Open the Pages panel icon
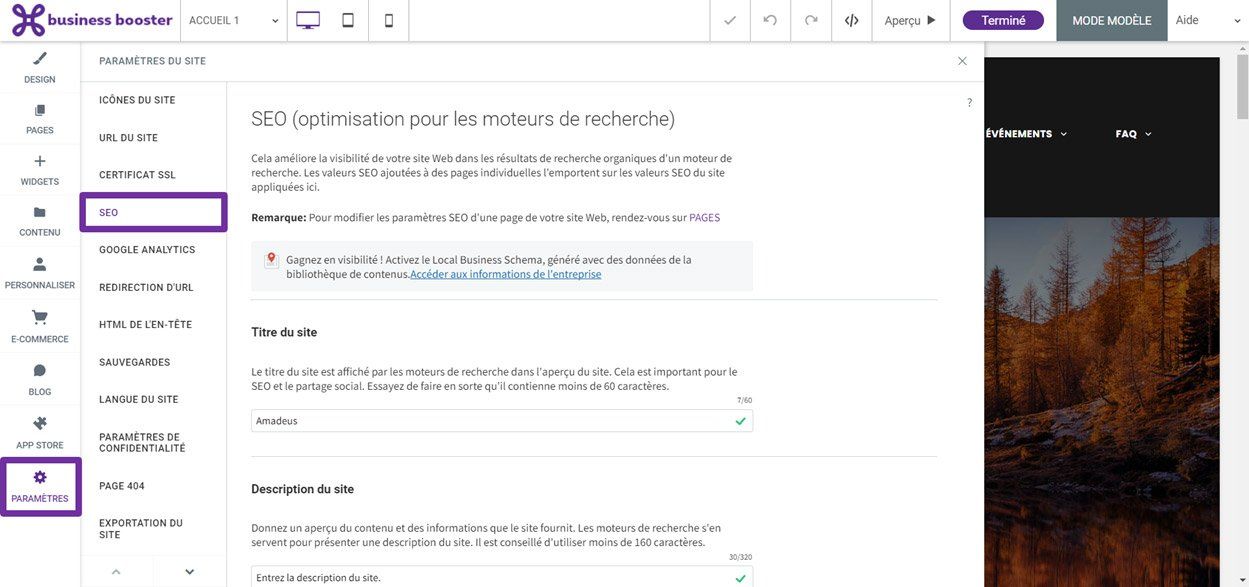This screenshot has height=587, width=1249. (40, 110)
